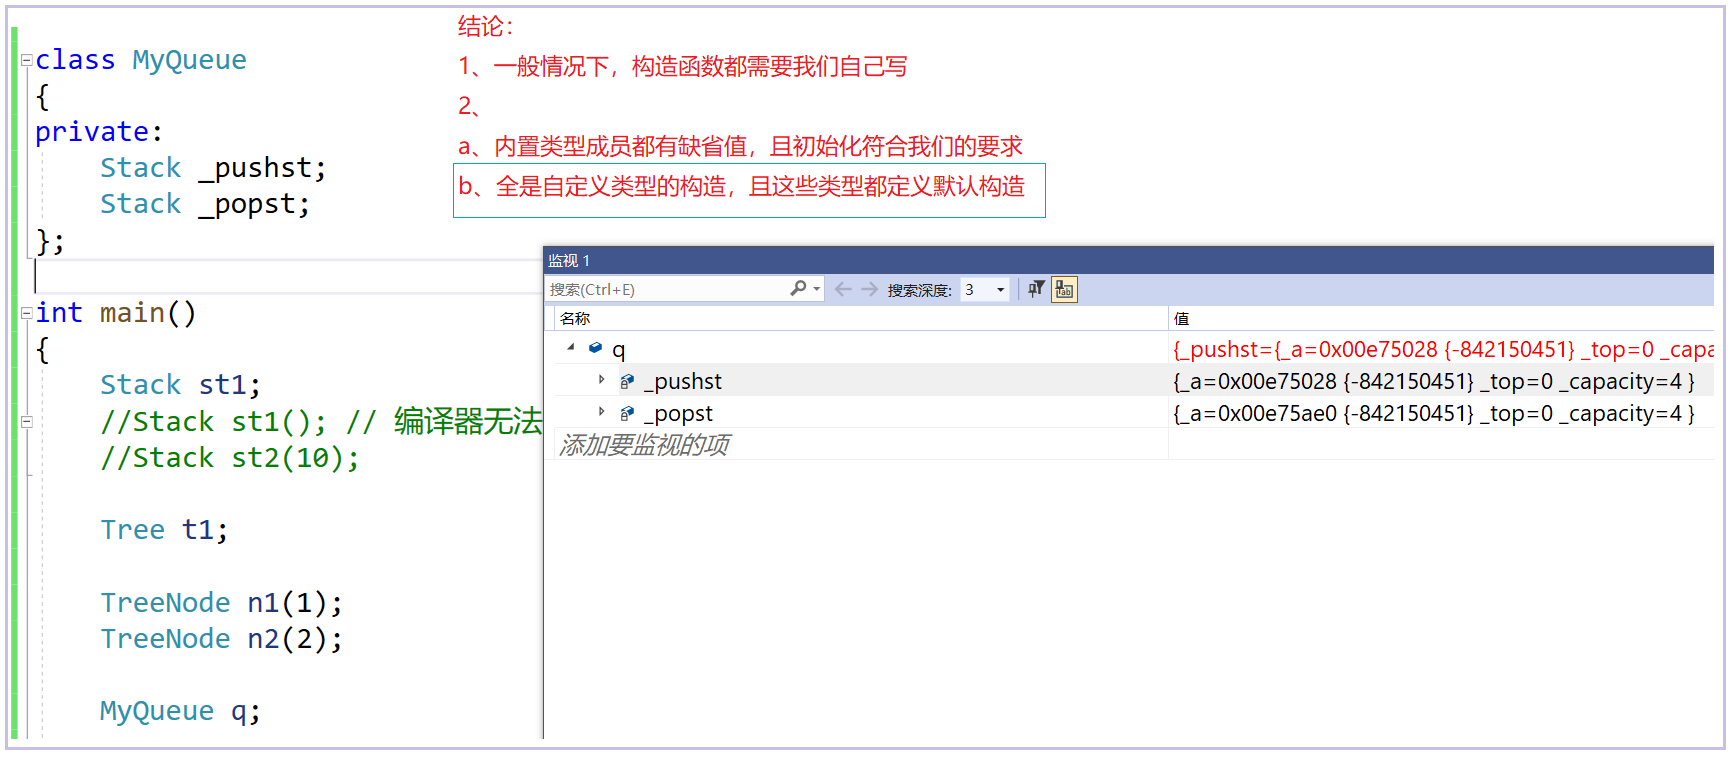1734x757 pixels.
Task: Click the blue object icon beside q
Action: (595, 348)
